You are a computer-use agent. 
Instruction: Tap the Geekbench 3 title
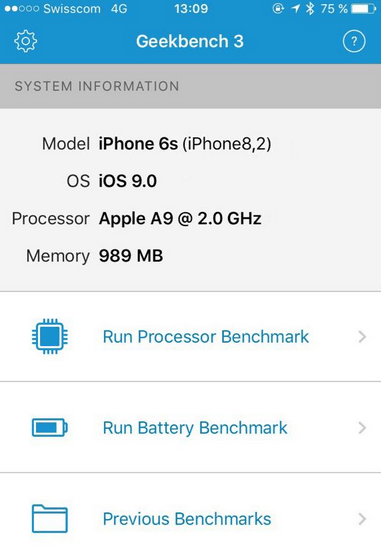[190, 41]
